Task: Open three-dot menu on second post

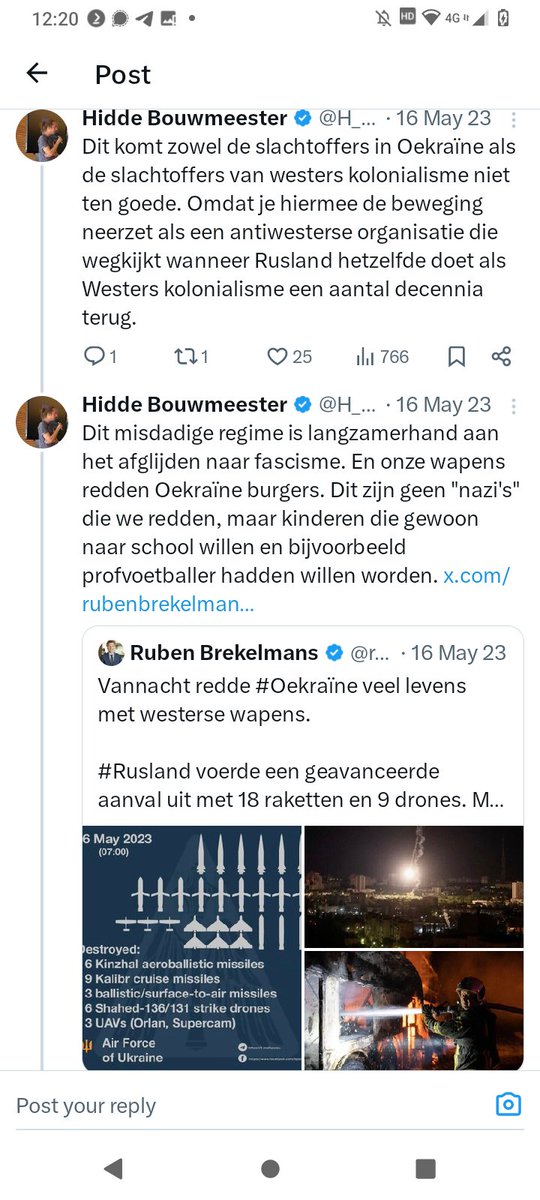Action: (x=514, y=405)
